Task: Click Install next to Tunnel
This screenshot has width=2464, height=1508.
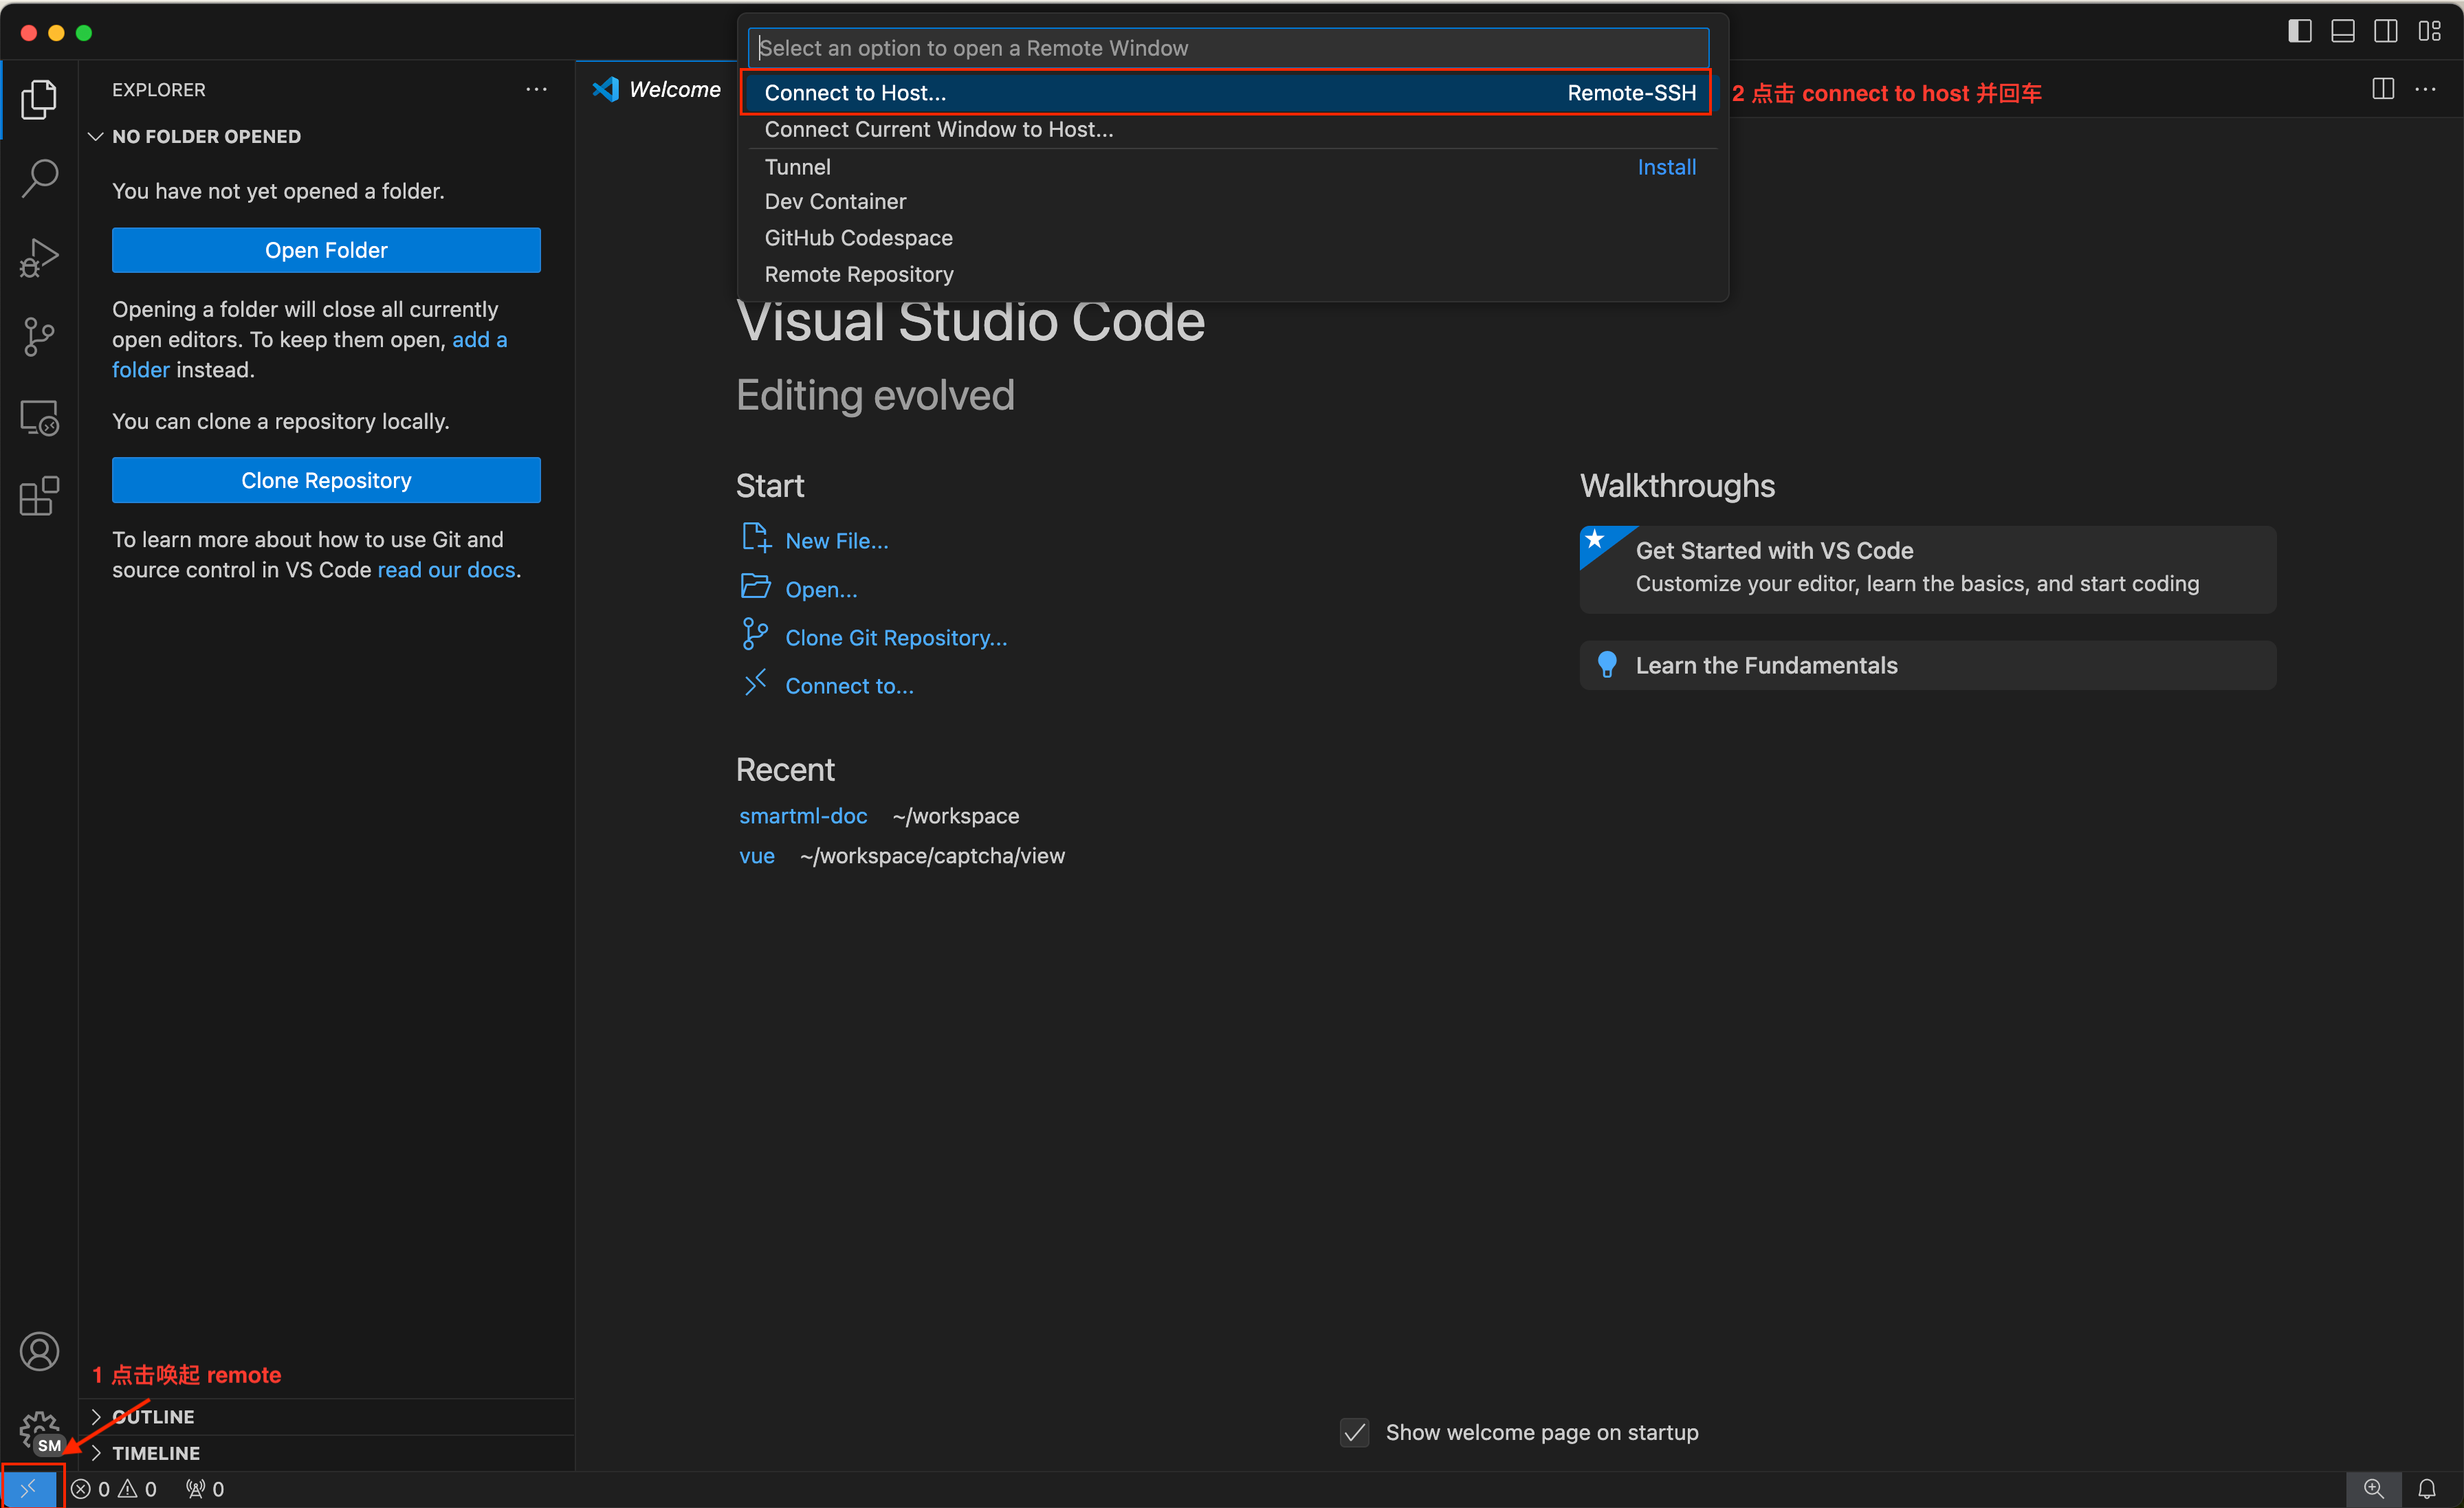Action: [1666, 167]
